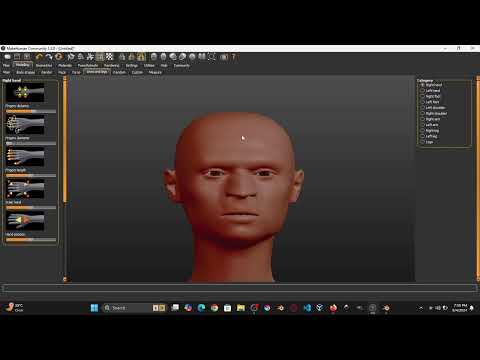Redo the last undone change
This screenshot has height=360, width=480.
click(49, 57)
